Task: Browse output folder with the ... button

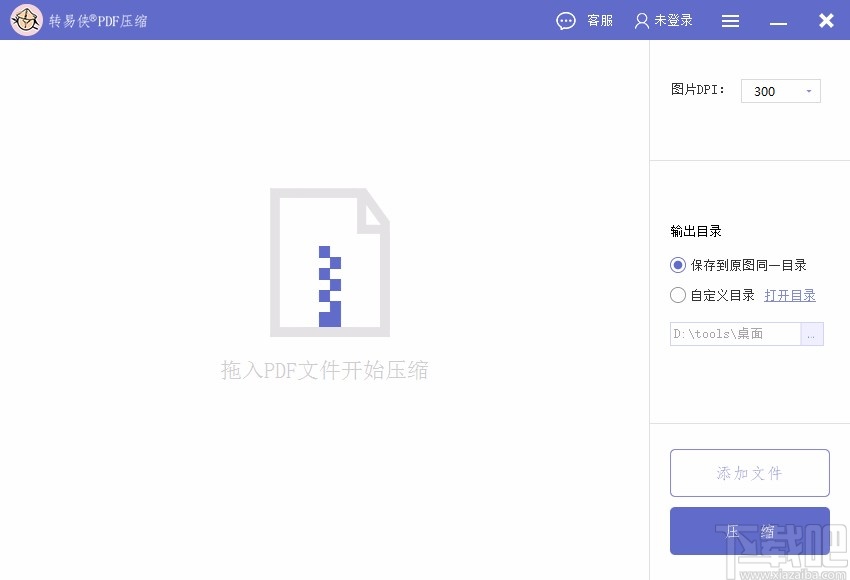Action: click(812, 334)
